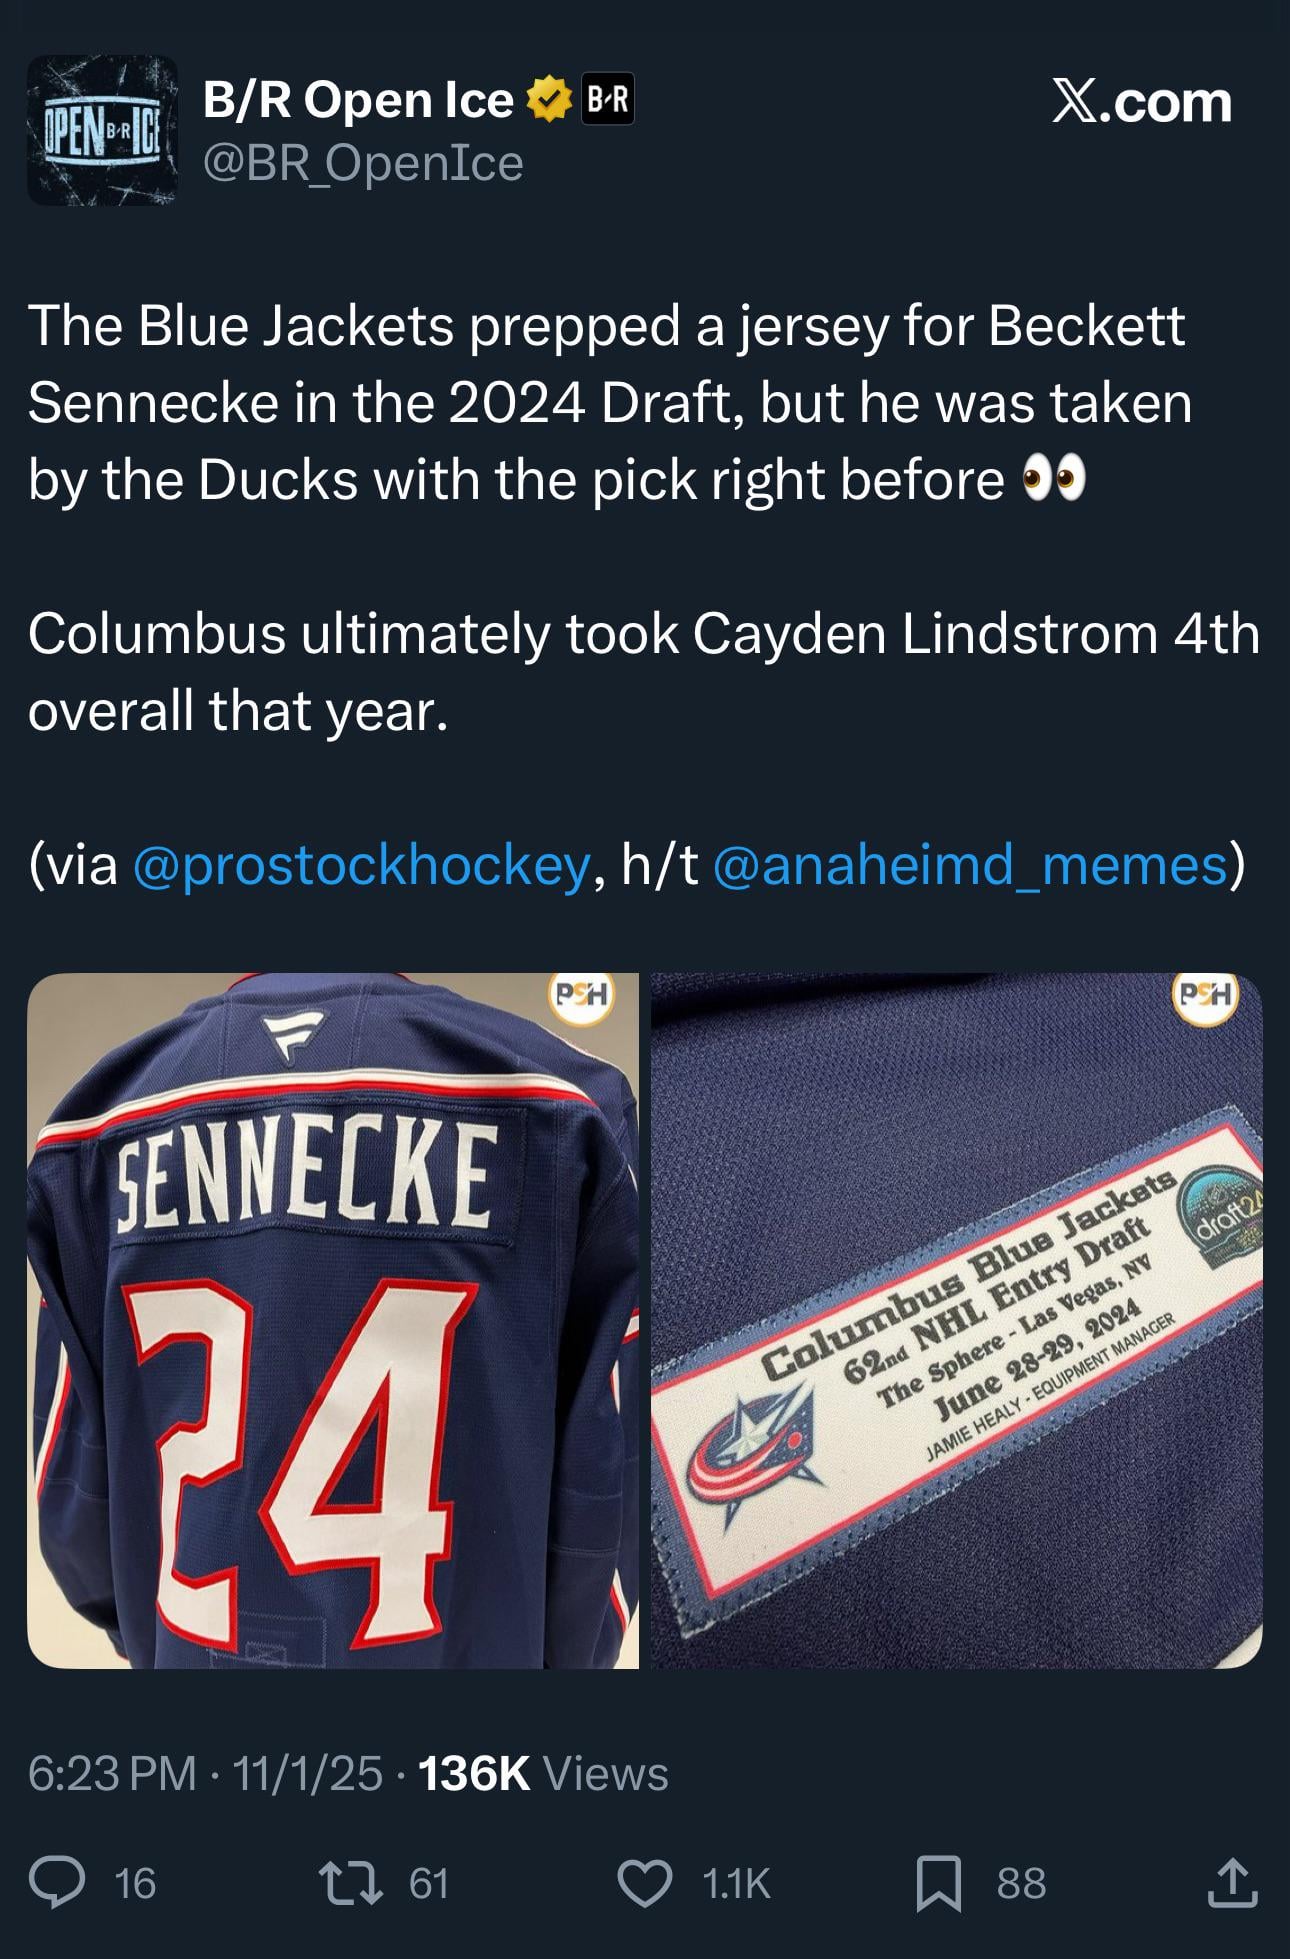Click the 136K Views count
This screenshot has height=1959, width=1290.
(543, 1773)
